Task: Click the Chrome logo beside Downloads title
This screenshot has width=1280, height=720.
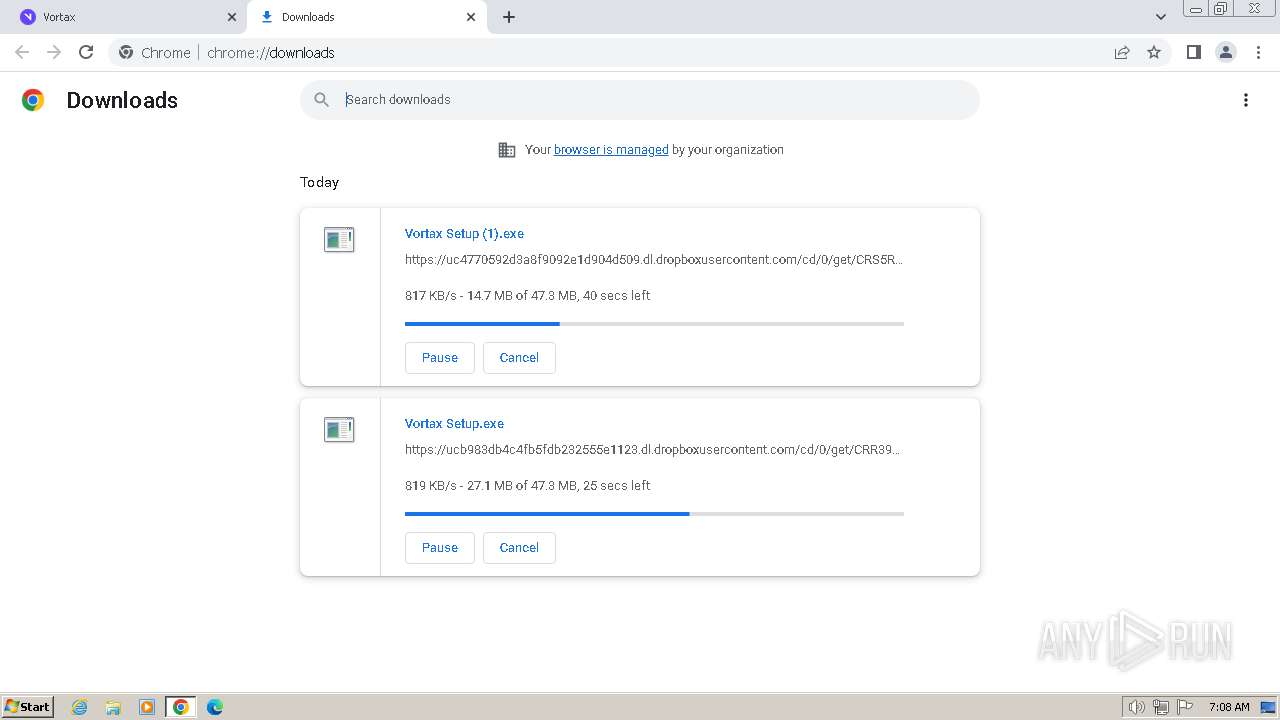Action: pos(33,100)
